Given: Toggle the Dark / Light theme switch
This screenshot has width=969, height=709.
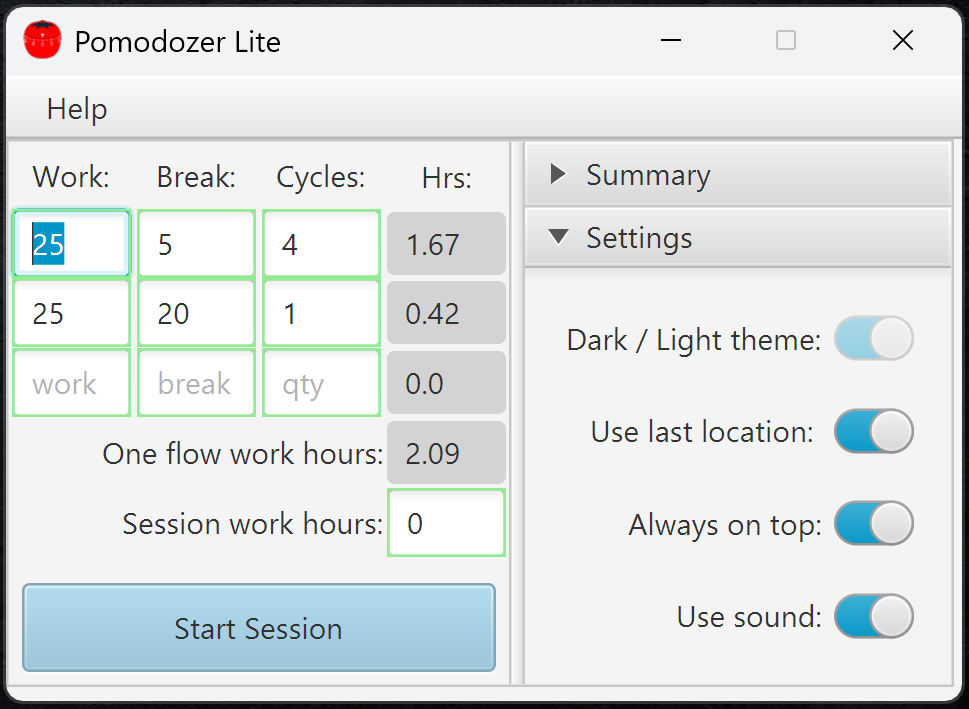Looking at the screenshot, I should (x=873, y=338).
